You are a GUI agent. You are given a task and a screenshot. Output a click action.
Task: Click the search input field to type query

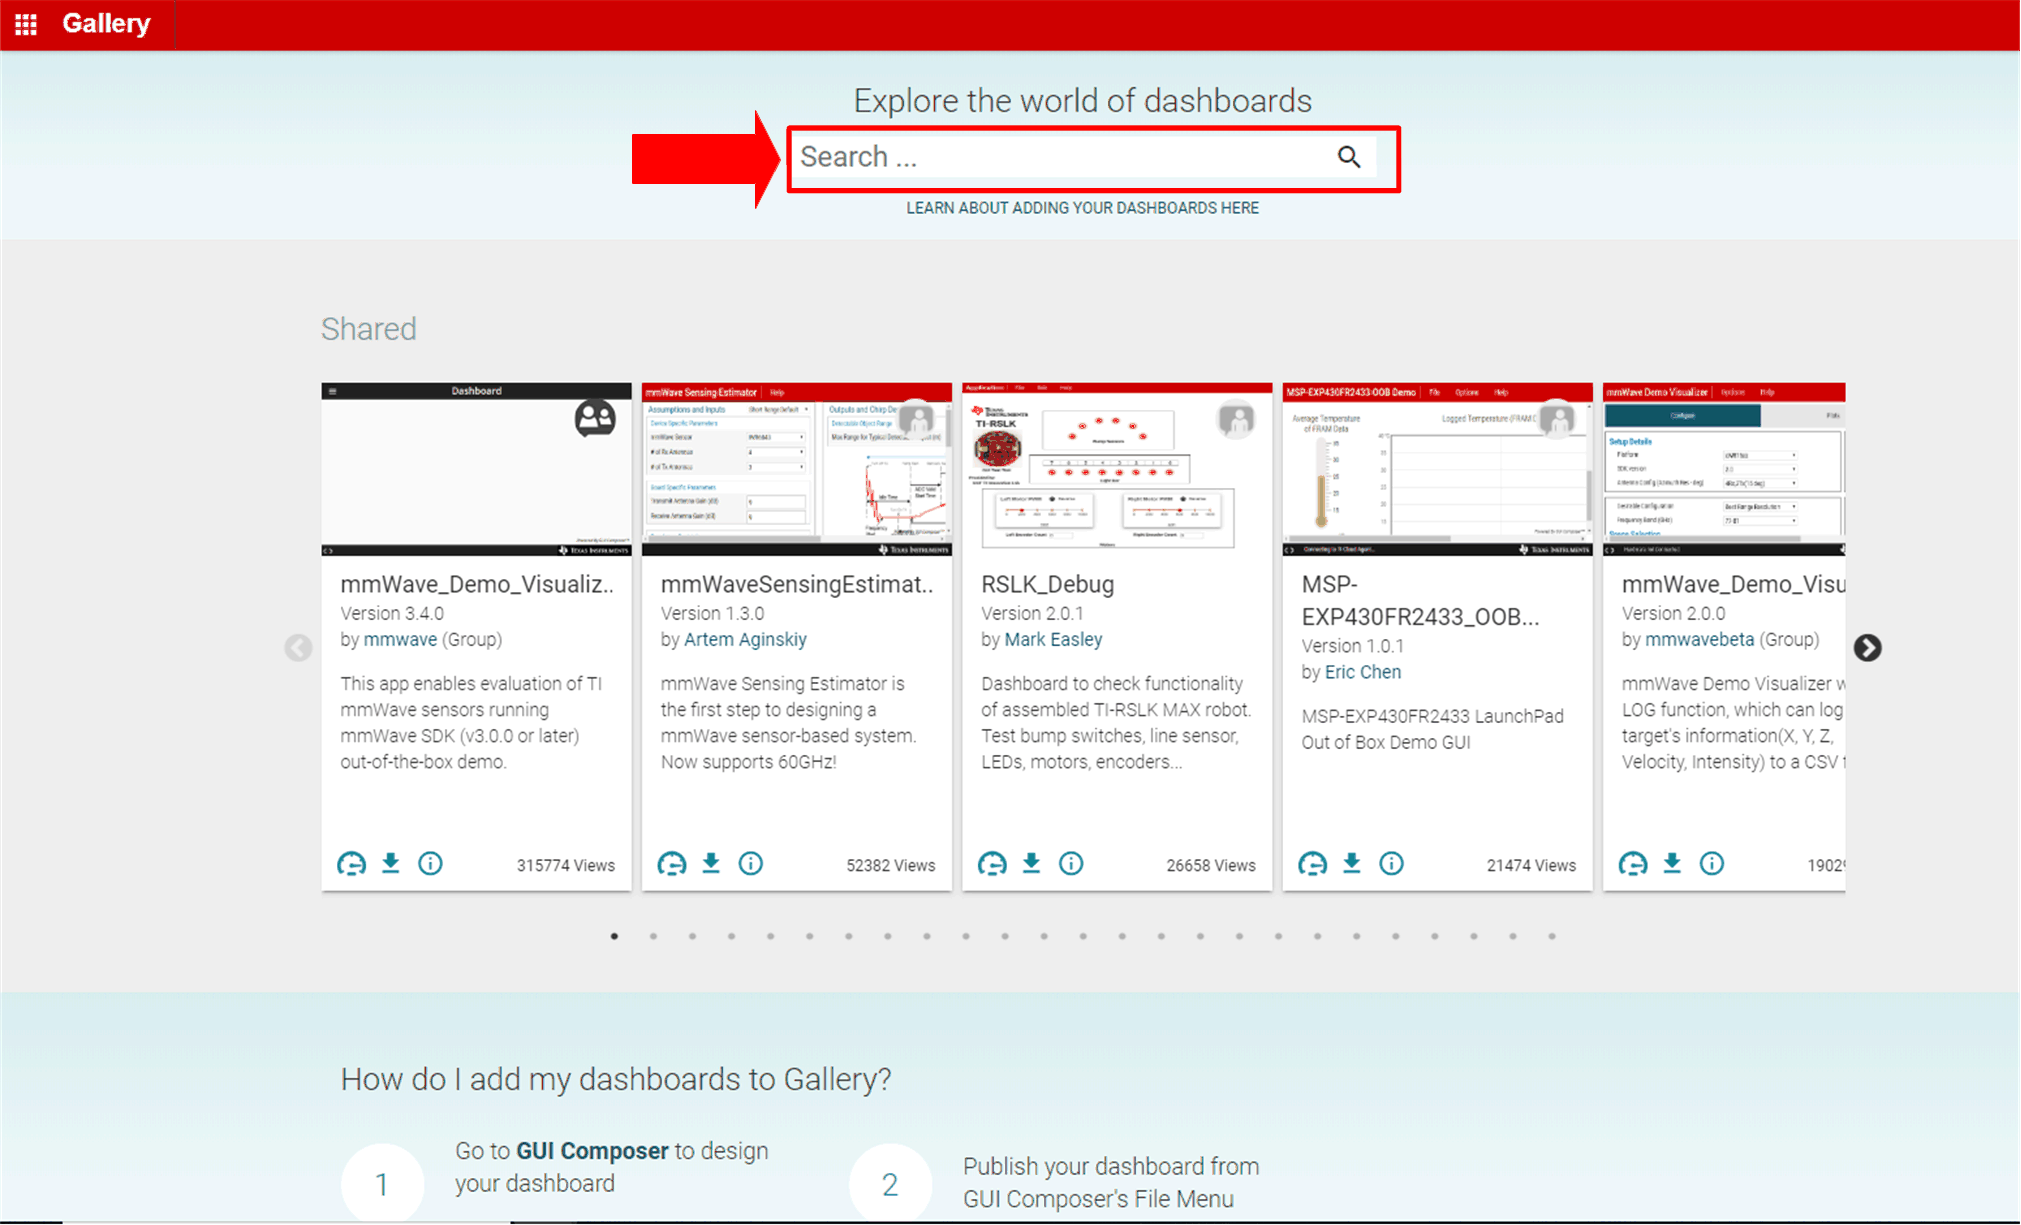tap(1084, 156)
